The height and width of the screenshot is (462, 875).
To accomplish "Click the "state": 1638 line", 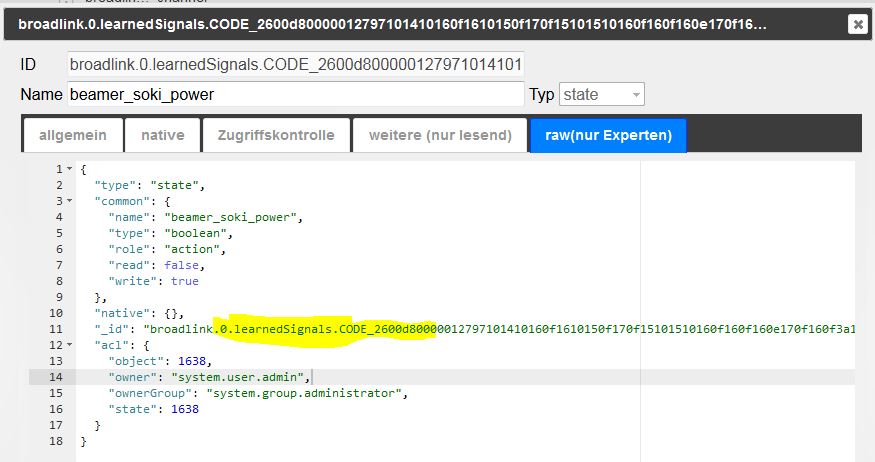I will point(153,409).
